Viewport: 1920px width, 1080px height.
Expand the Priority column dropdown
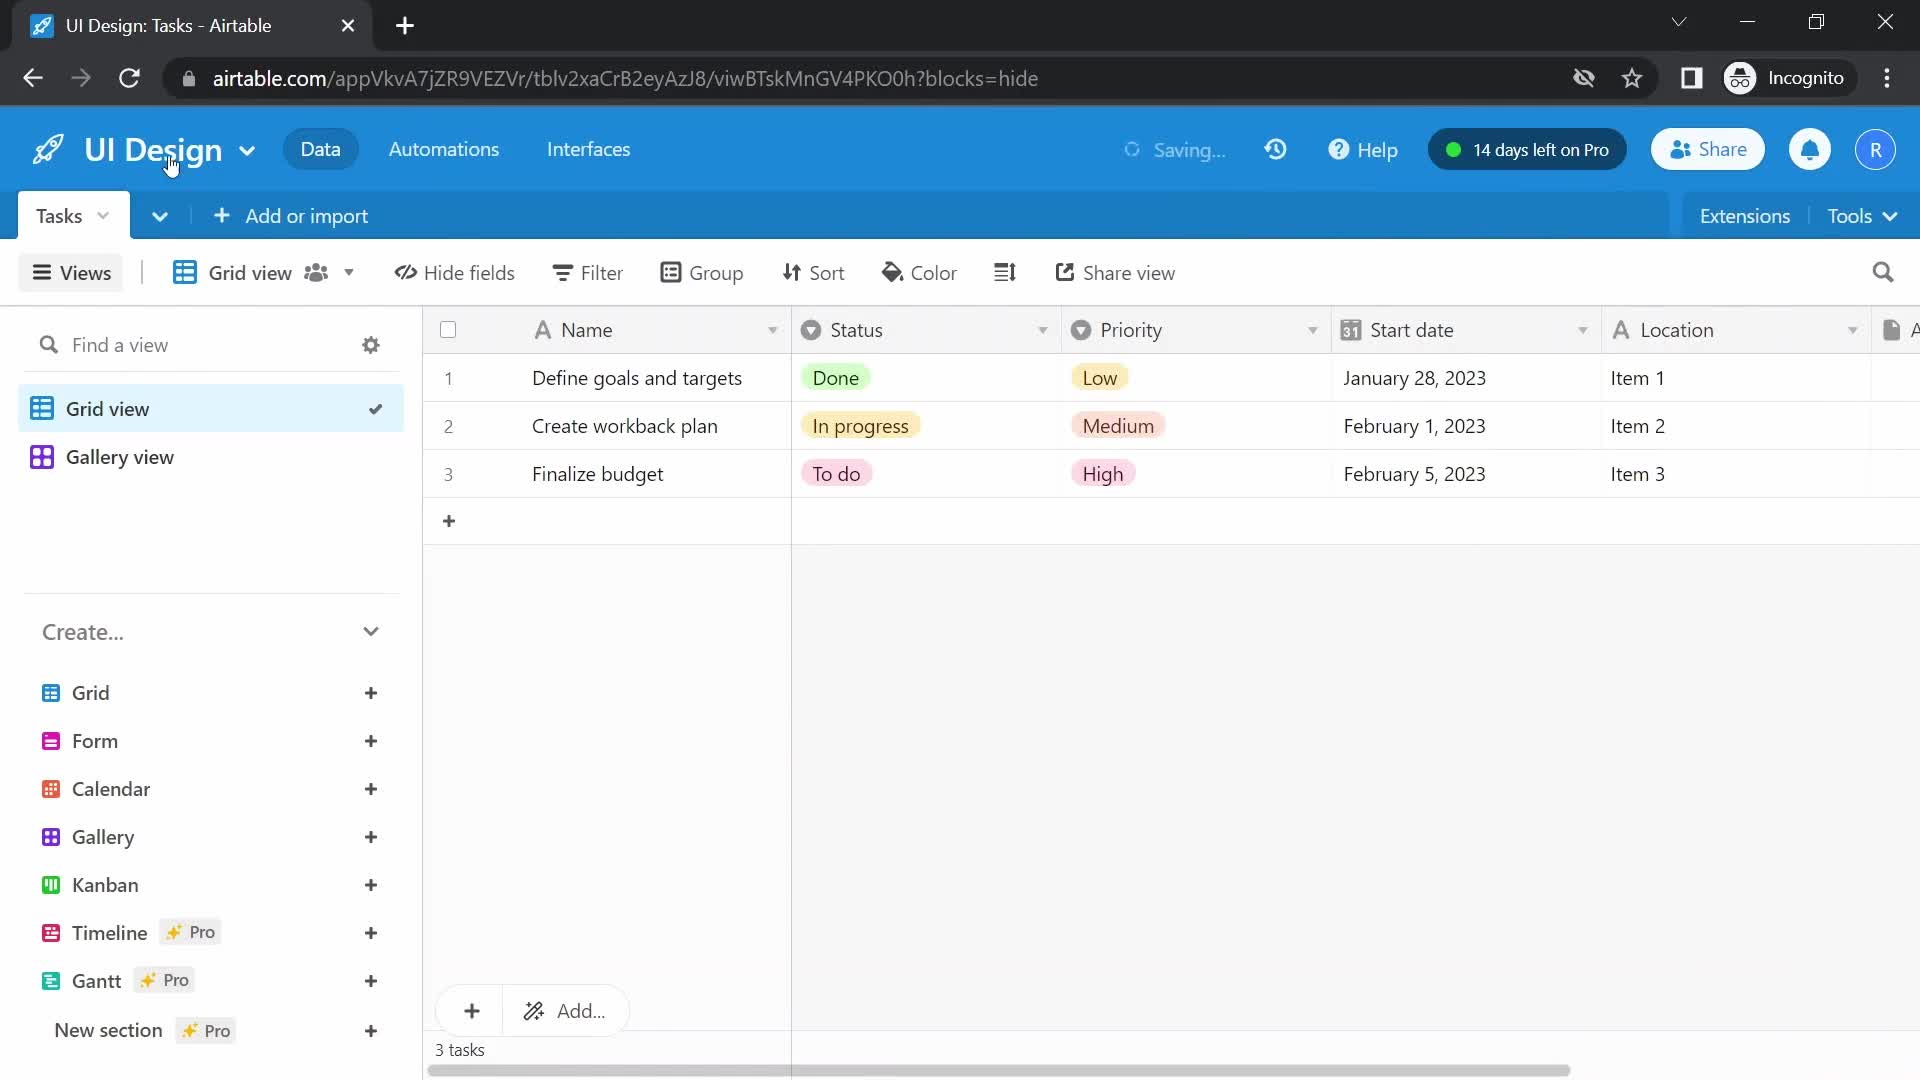click(1313, 330)
